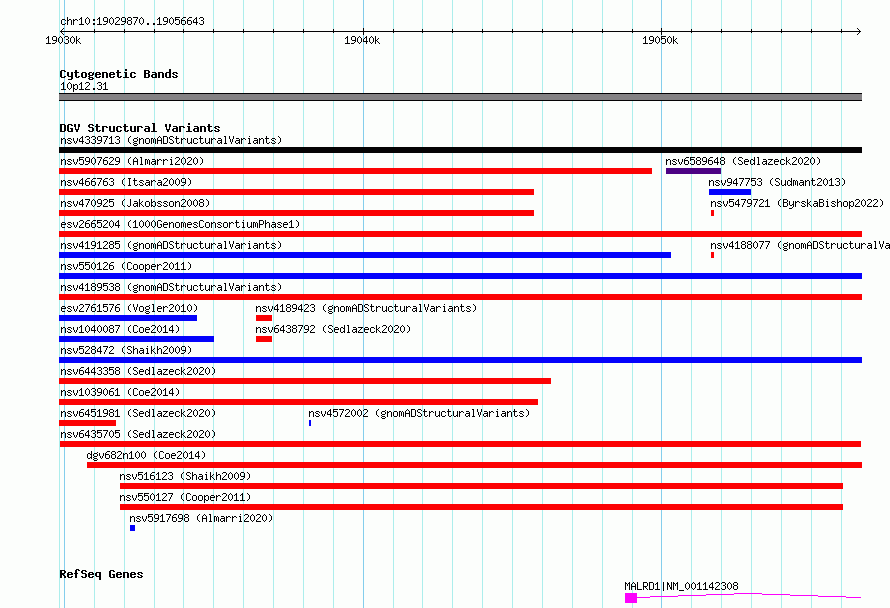This screenshot has width=890, height=608.
Task: Click the nsv4572002 (gnomADStructuralVariants) label
Action: 419,413
